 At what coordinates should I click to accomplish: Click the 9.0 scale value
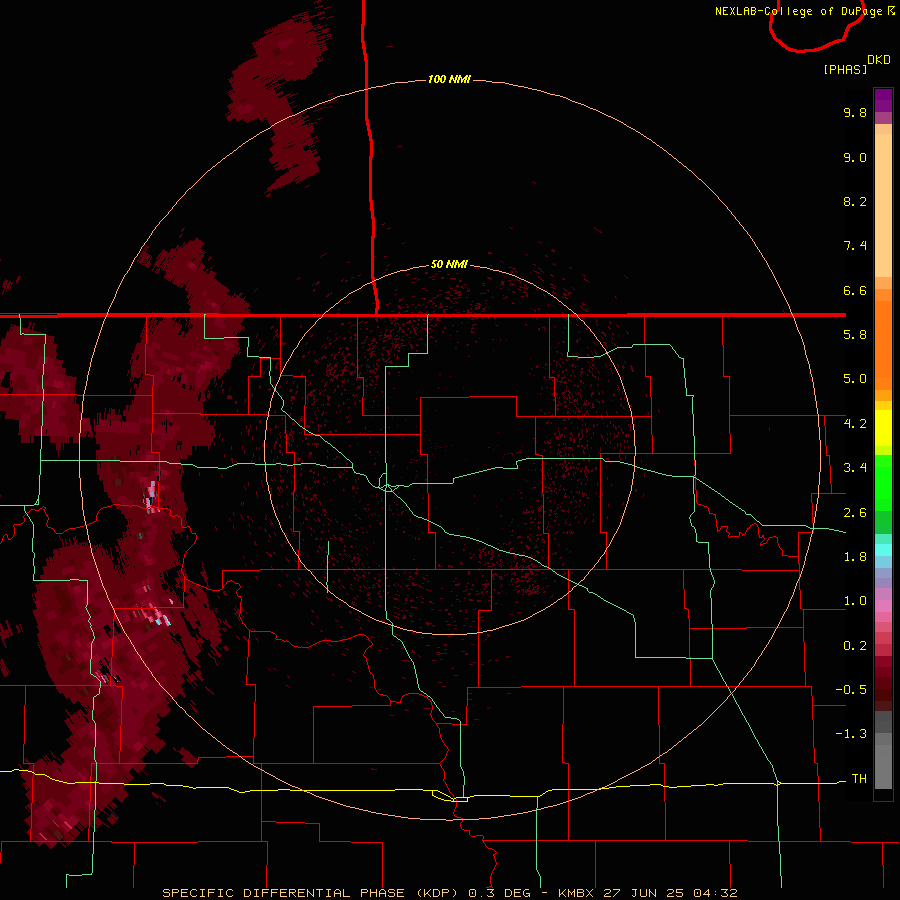coord(855,157)
